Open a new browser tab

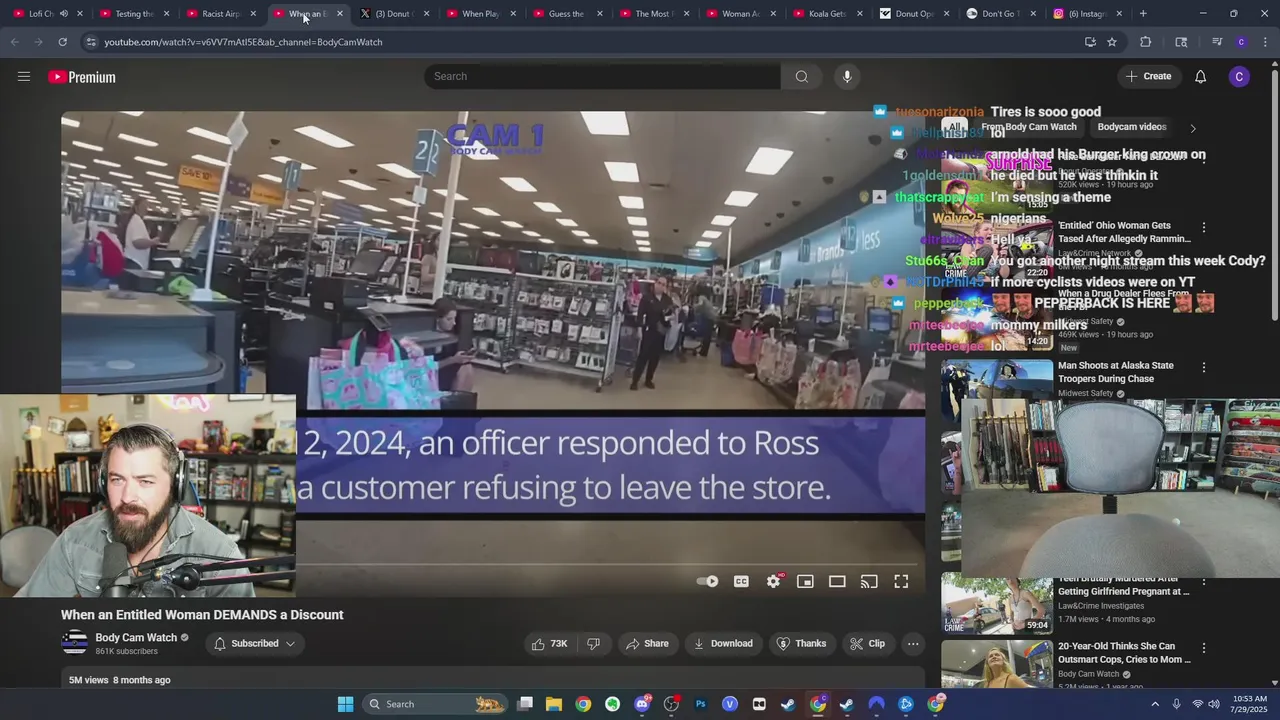[x=1143, y=14]
